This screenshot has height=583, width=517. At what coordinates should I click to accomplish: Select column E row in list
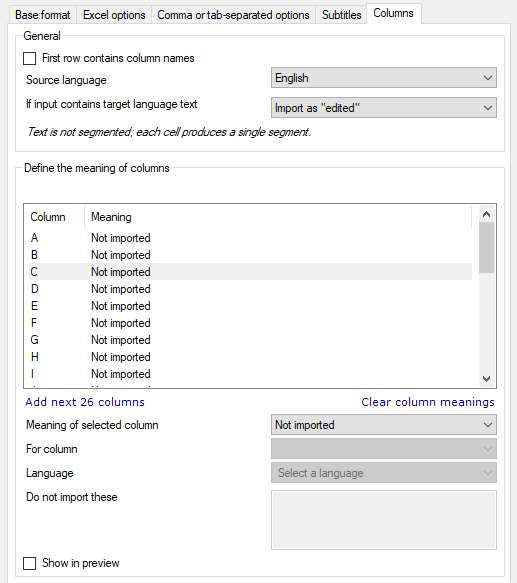250,306
